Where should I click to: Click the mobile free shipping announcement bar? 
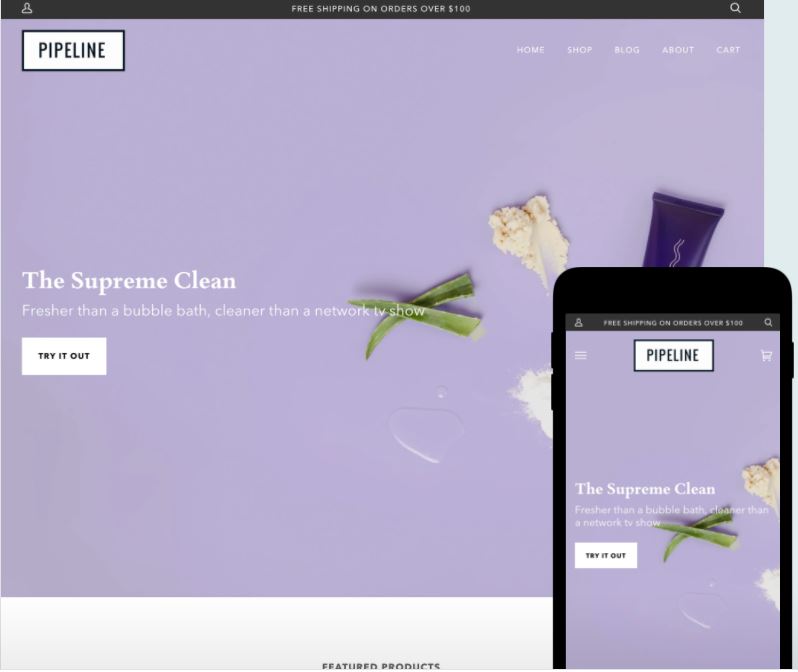(673, 323)
